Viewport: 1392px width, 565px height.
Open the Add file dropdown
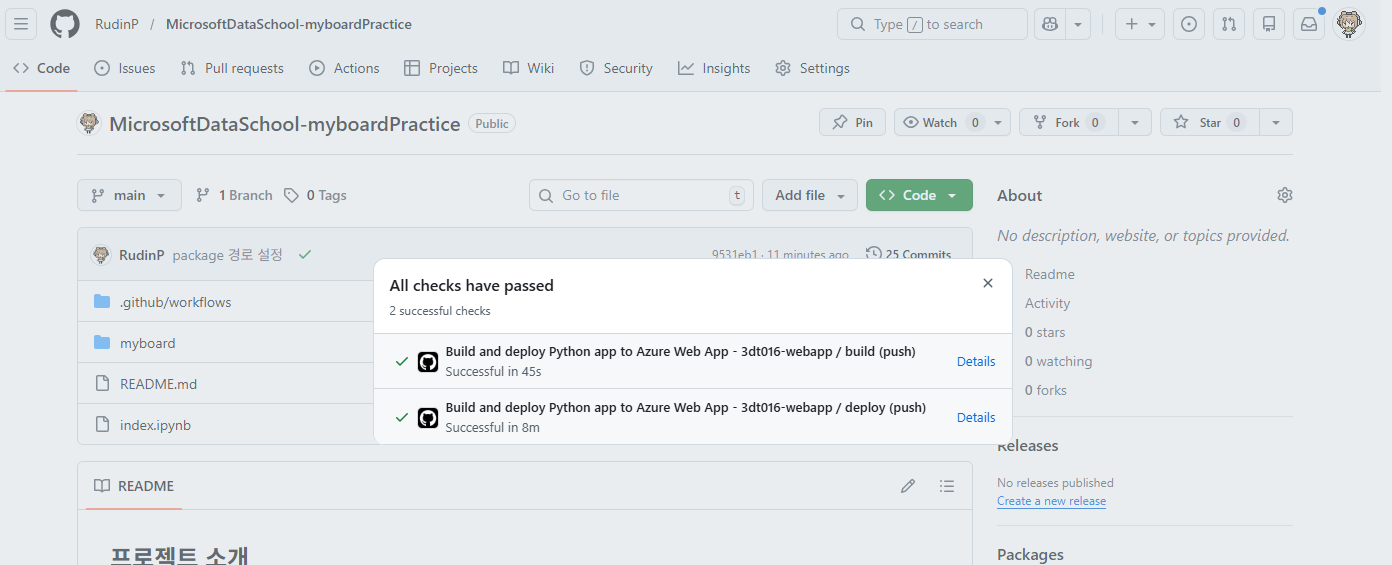tap(810, 195)
